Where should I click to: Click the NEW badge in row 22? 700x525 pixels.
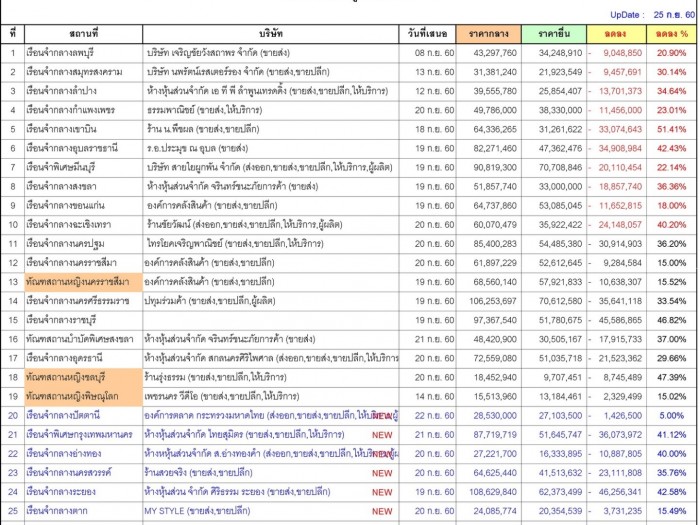[382, 453]
